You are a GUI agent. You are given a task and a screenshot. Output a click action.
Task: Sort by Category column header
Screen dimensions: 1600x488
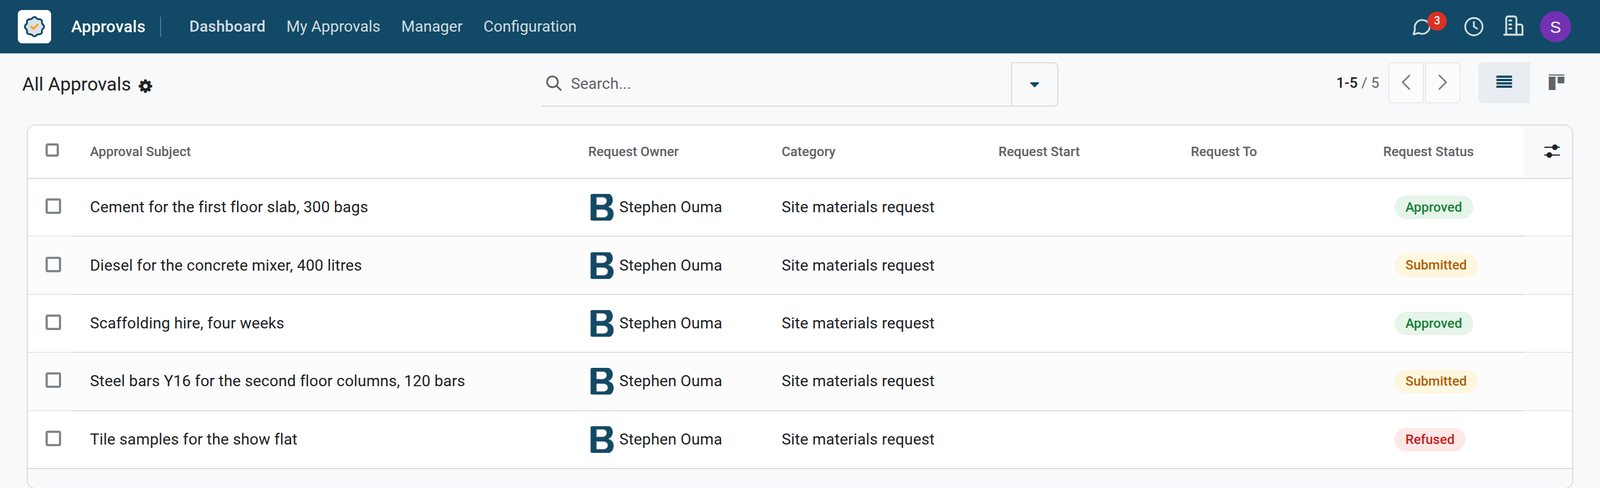808,151
